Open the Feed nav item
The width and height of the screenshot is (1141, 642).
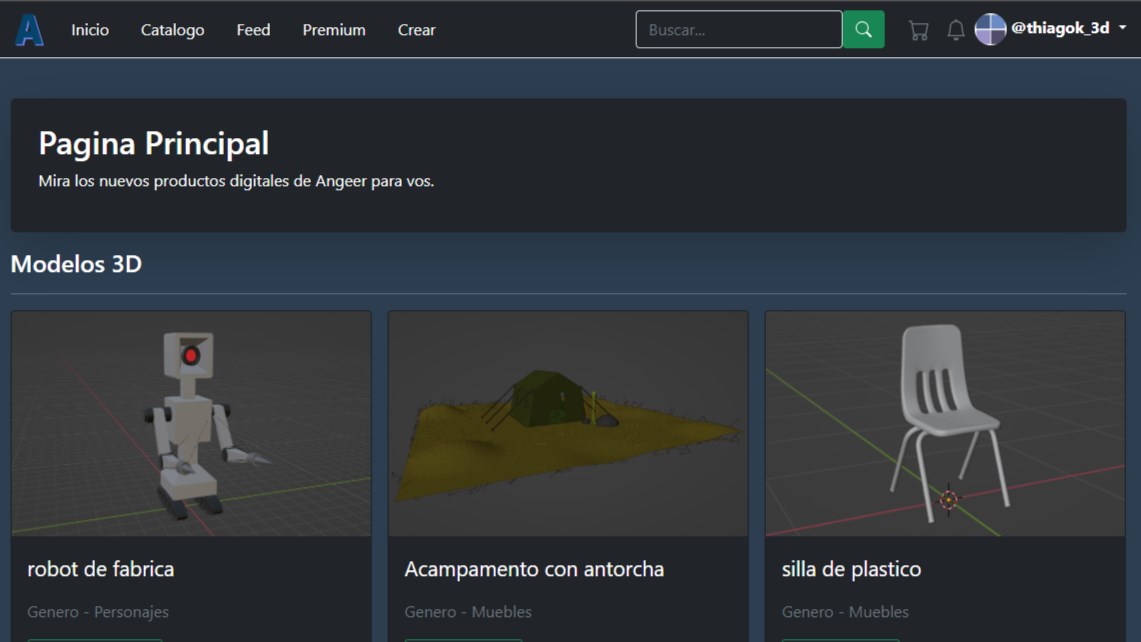tap(253, 30)
